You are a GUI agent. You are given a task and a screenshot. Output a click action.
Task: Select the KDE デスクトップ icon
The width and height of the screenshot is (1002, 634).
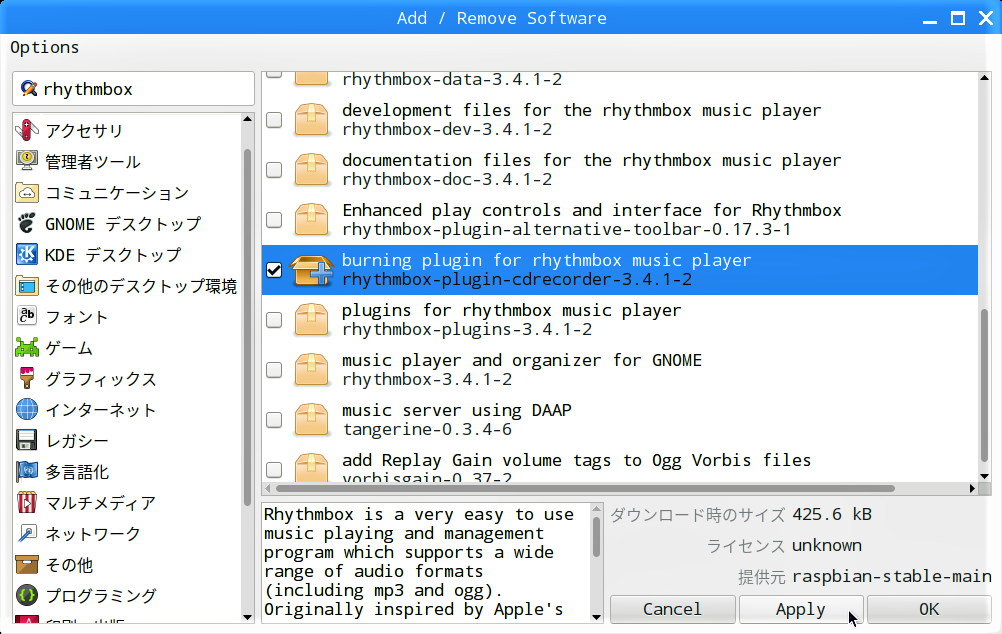click(27, 254)
